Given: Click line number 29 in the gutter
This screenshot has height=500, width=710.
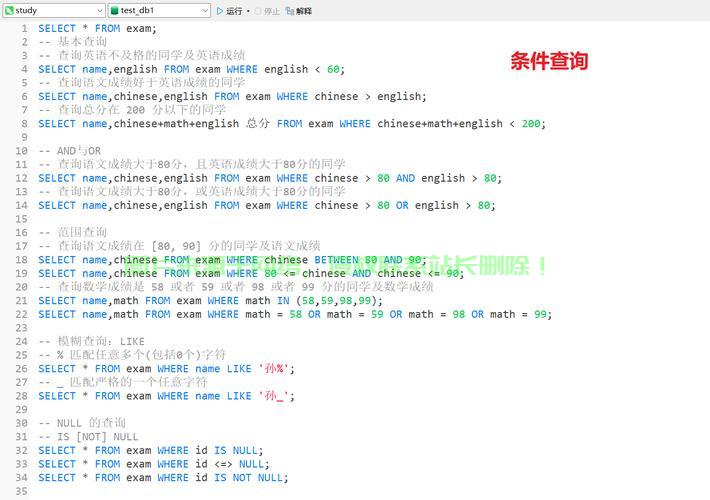Looking at the screenshot, I should pyautogui.click(x=21, y=409).
